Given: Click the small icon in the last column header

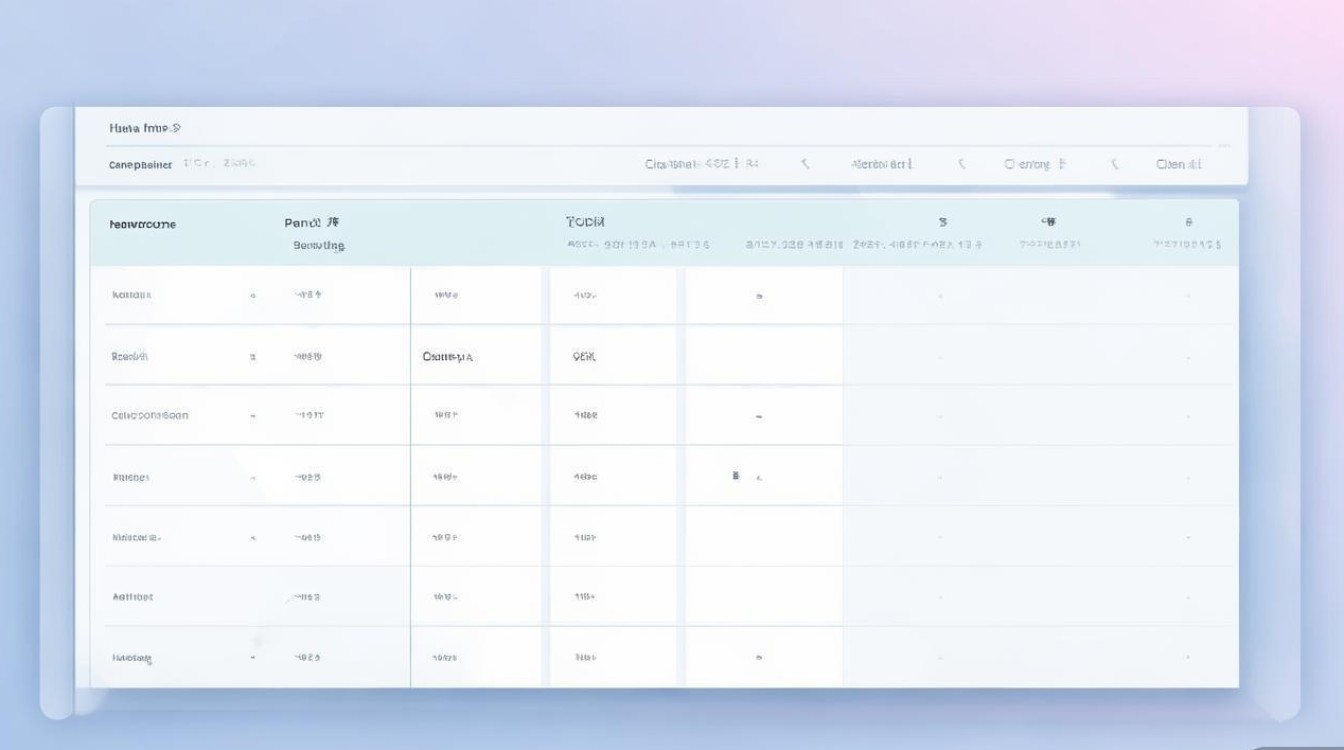Looking at the screenshot, I should 1188,222.
